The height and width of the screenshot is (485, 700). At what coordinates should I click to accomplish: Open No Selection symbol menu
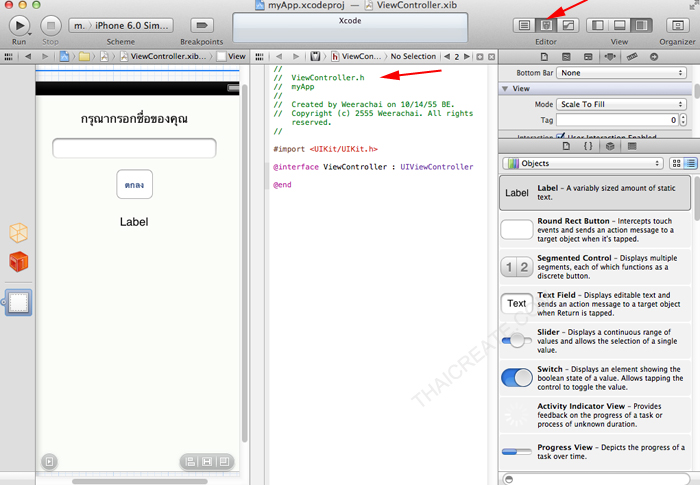[413, 57]
